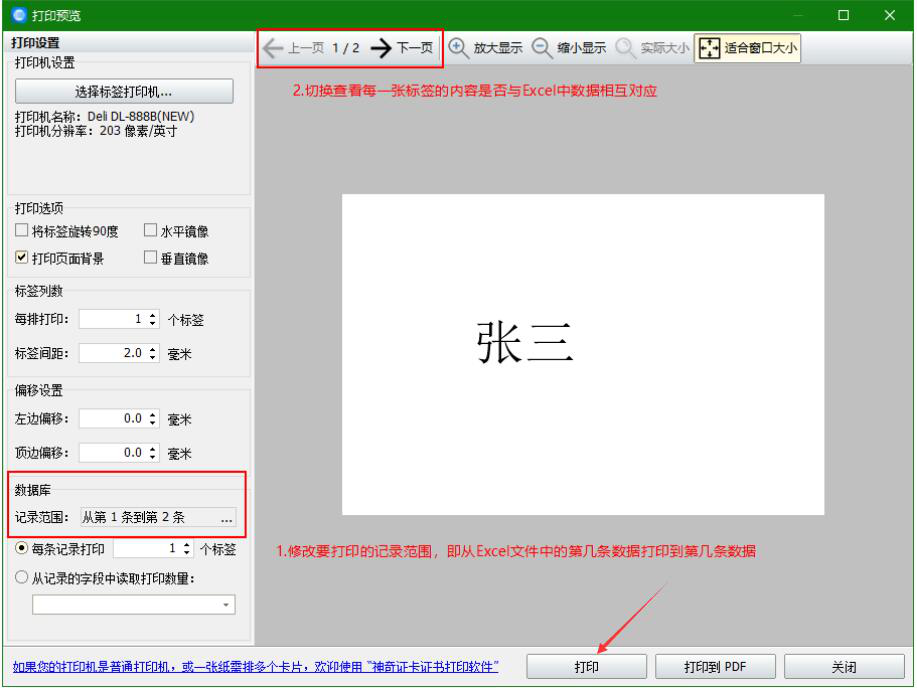Click the 打印 button indicated by the arrow
917x689 pixels.
[586, 666]
